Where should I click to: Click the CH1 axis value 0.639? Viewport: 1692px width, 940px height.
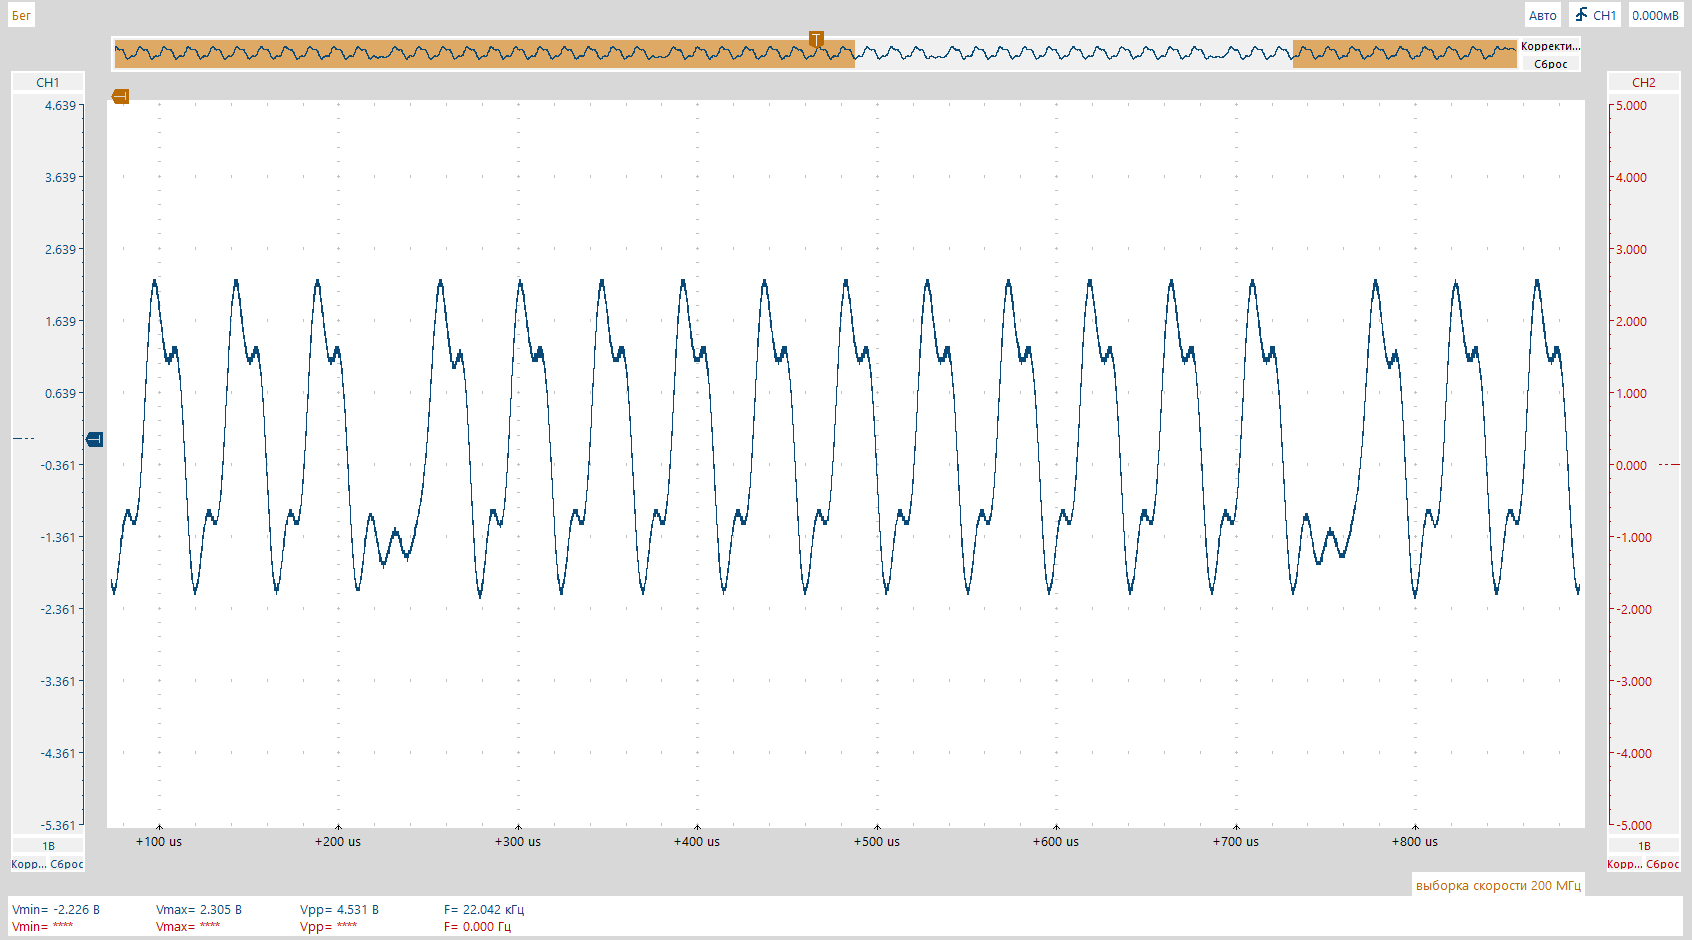pyautogui.click(x=60, y=393)
